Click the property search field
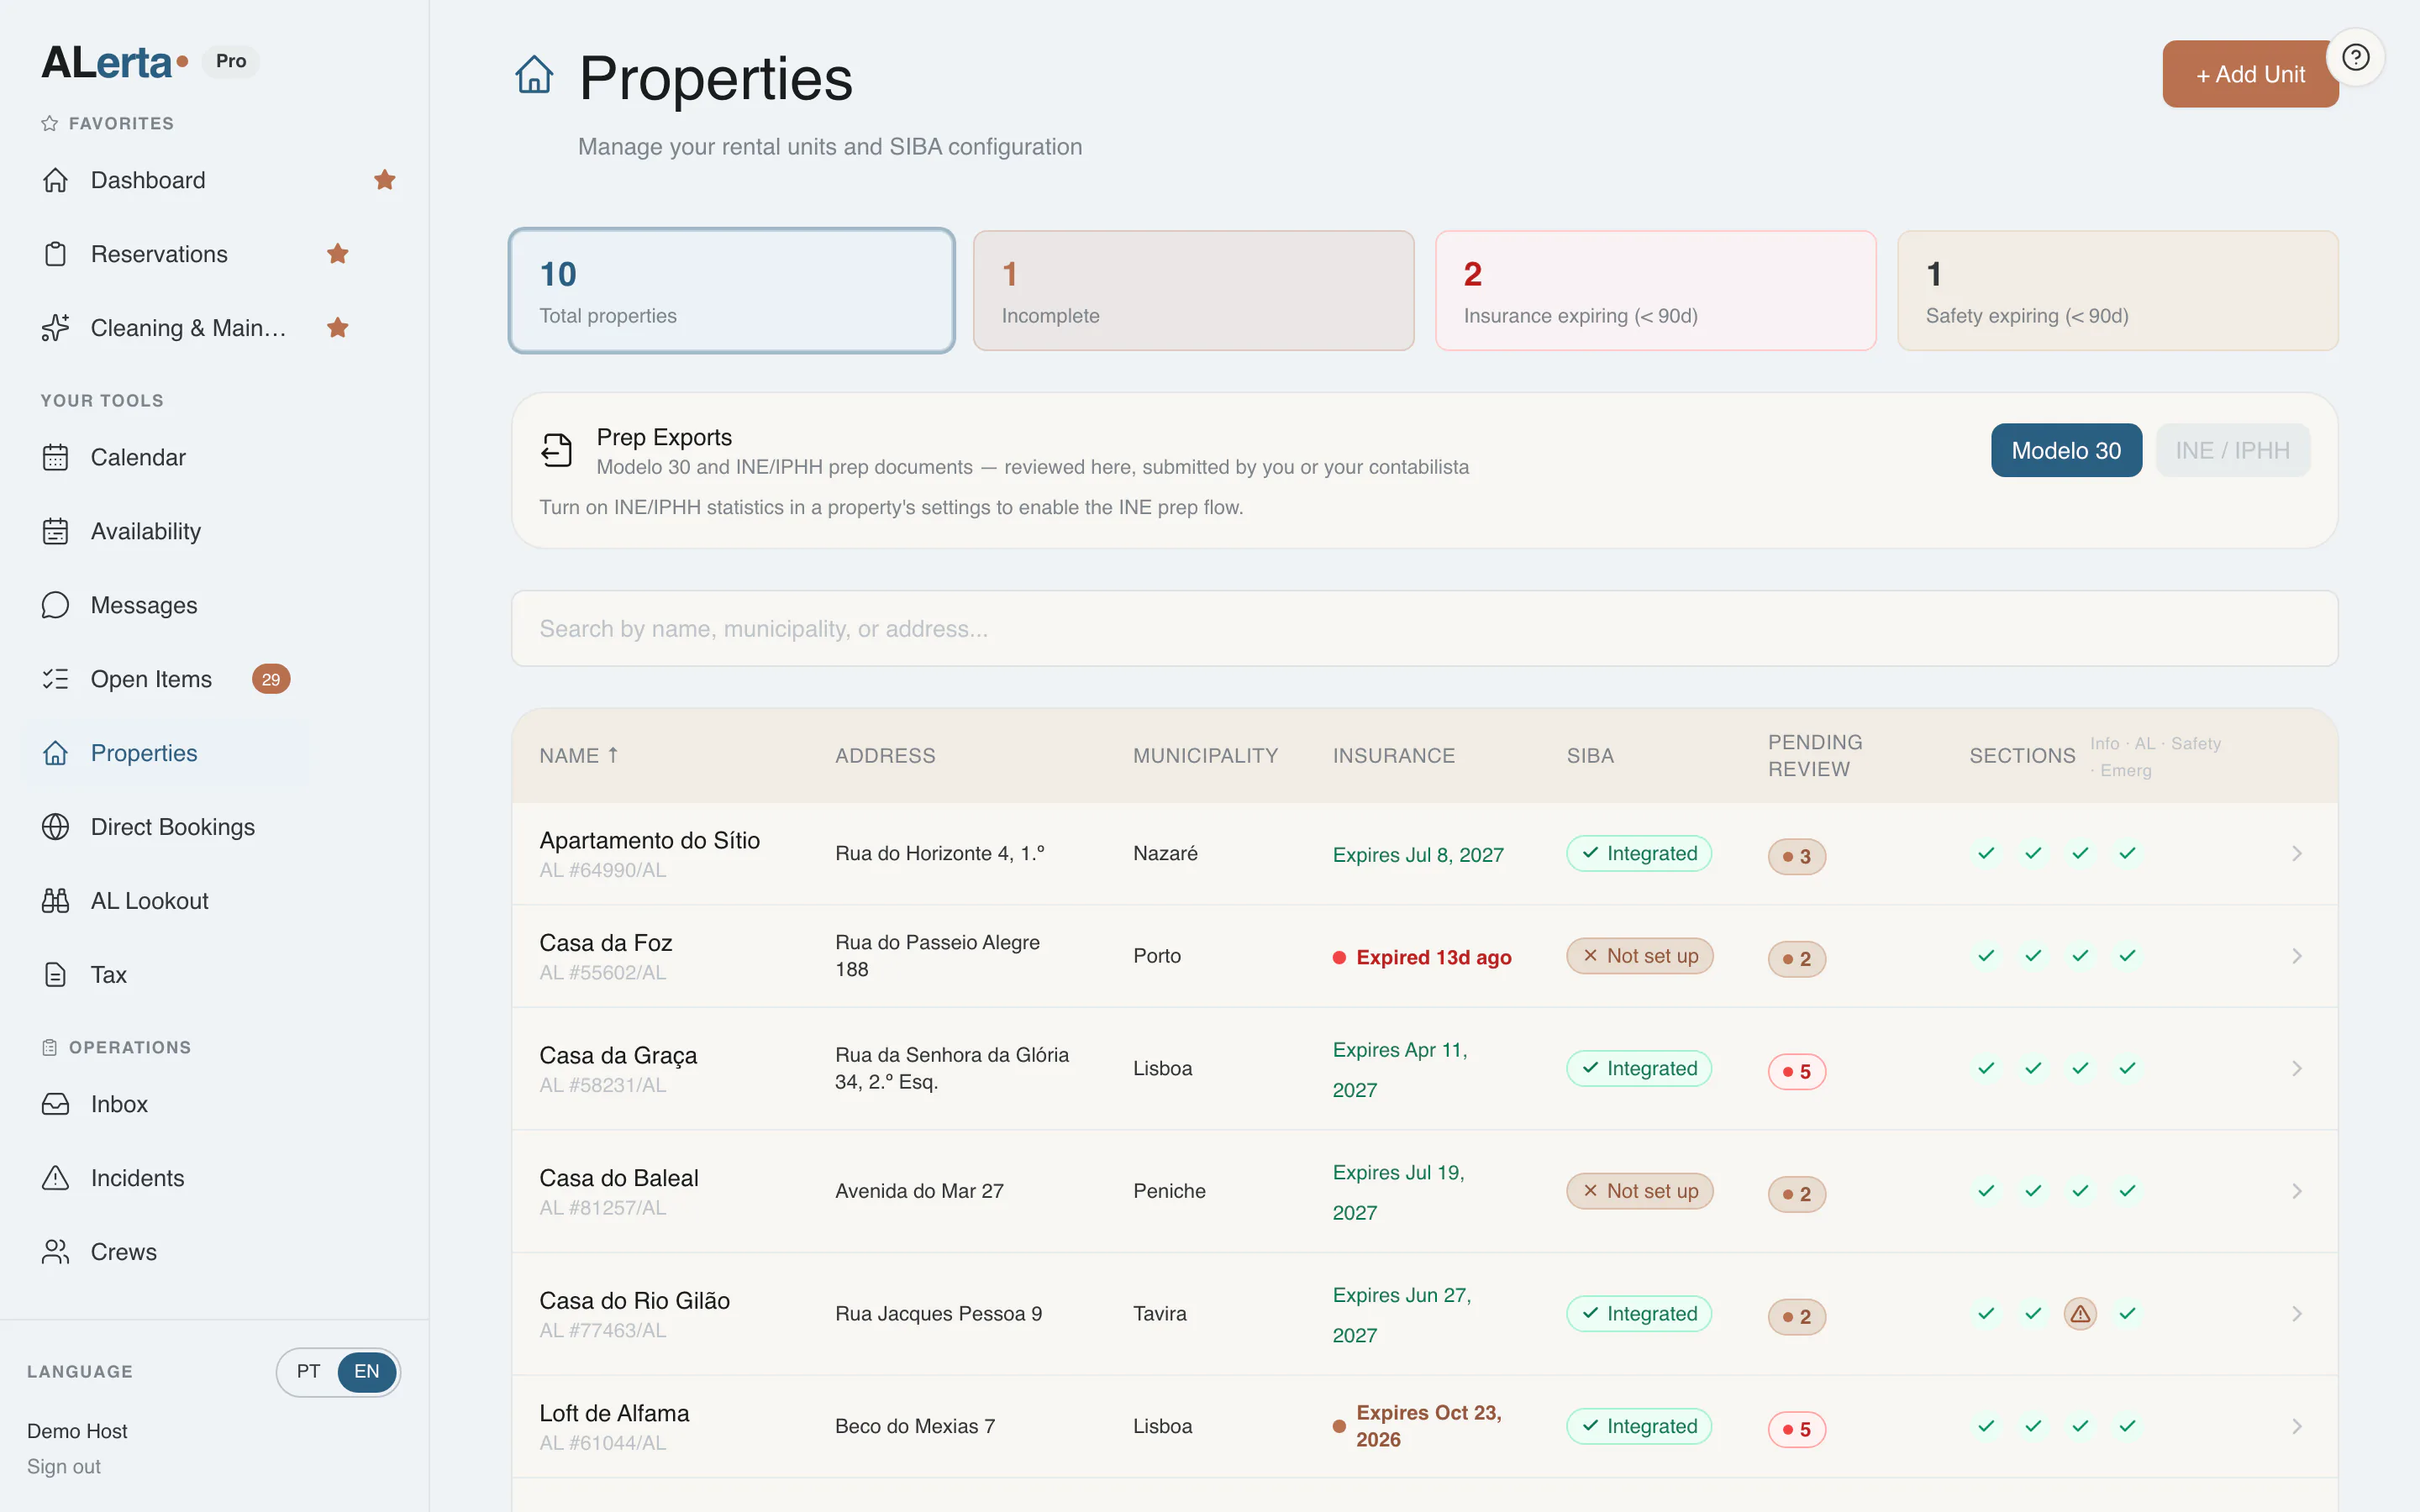The image size is (2420, 1512). [1424, 629]
